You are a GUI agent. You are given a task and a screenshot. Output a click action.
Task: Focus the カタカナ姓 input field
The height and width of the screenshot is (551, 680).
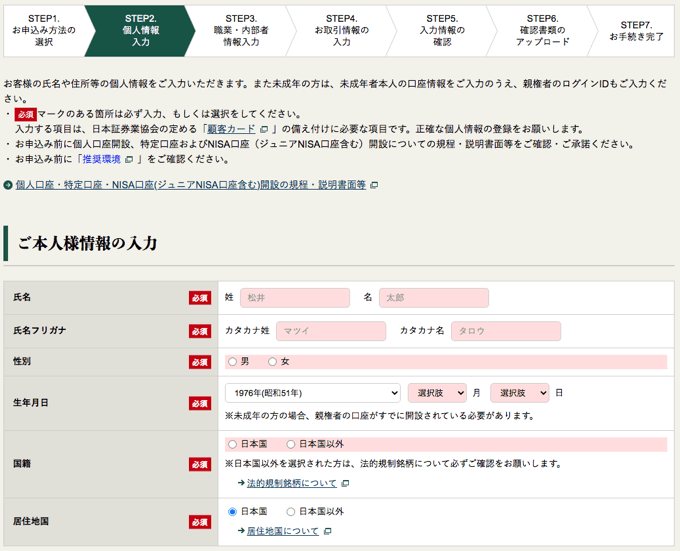[331, 331]
